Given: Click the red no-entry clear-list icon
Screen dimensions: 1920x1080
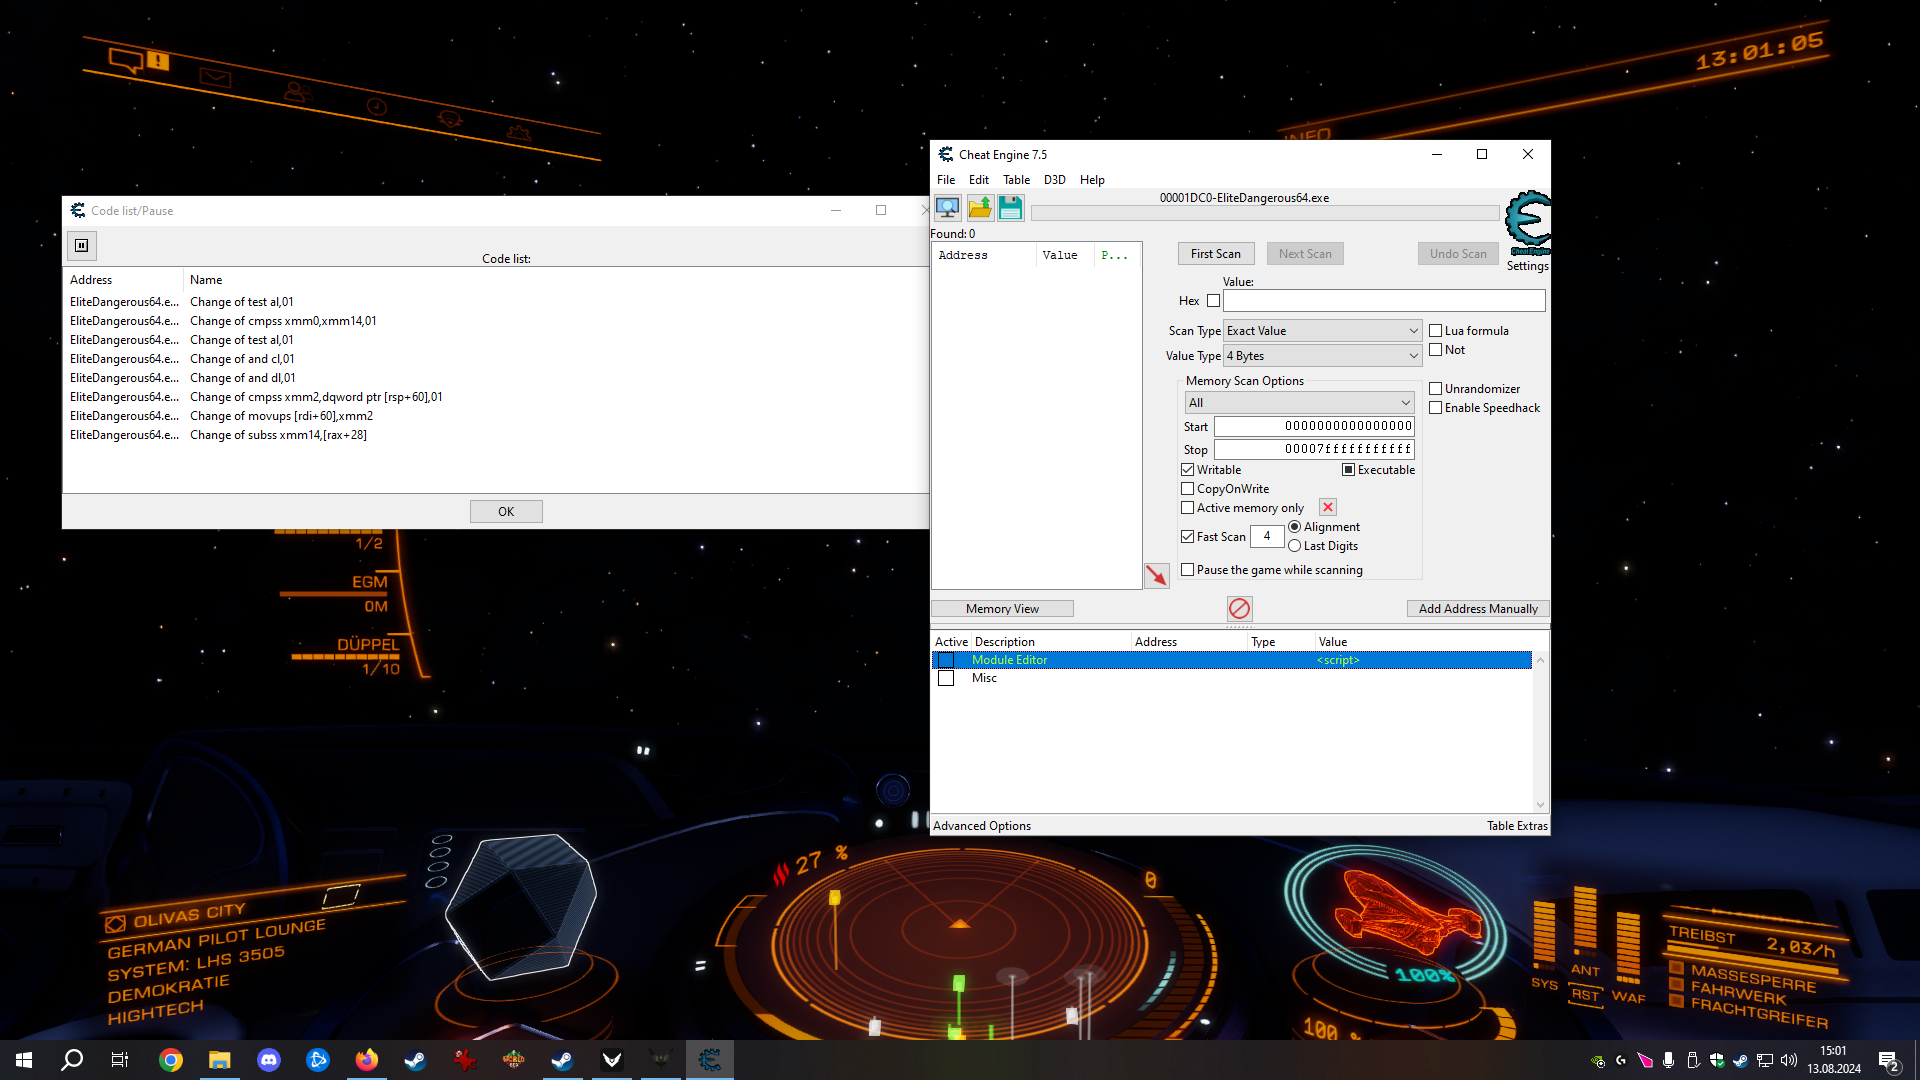Looking at the screenshot, I should [x=1239, y=608].
